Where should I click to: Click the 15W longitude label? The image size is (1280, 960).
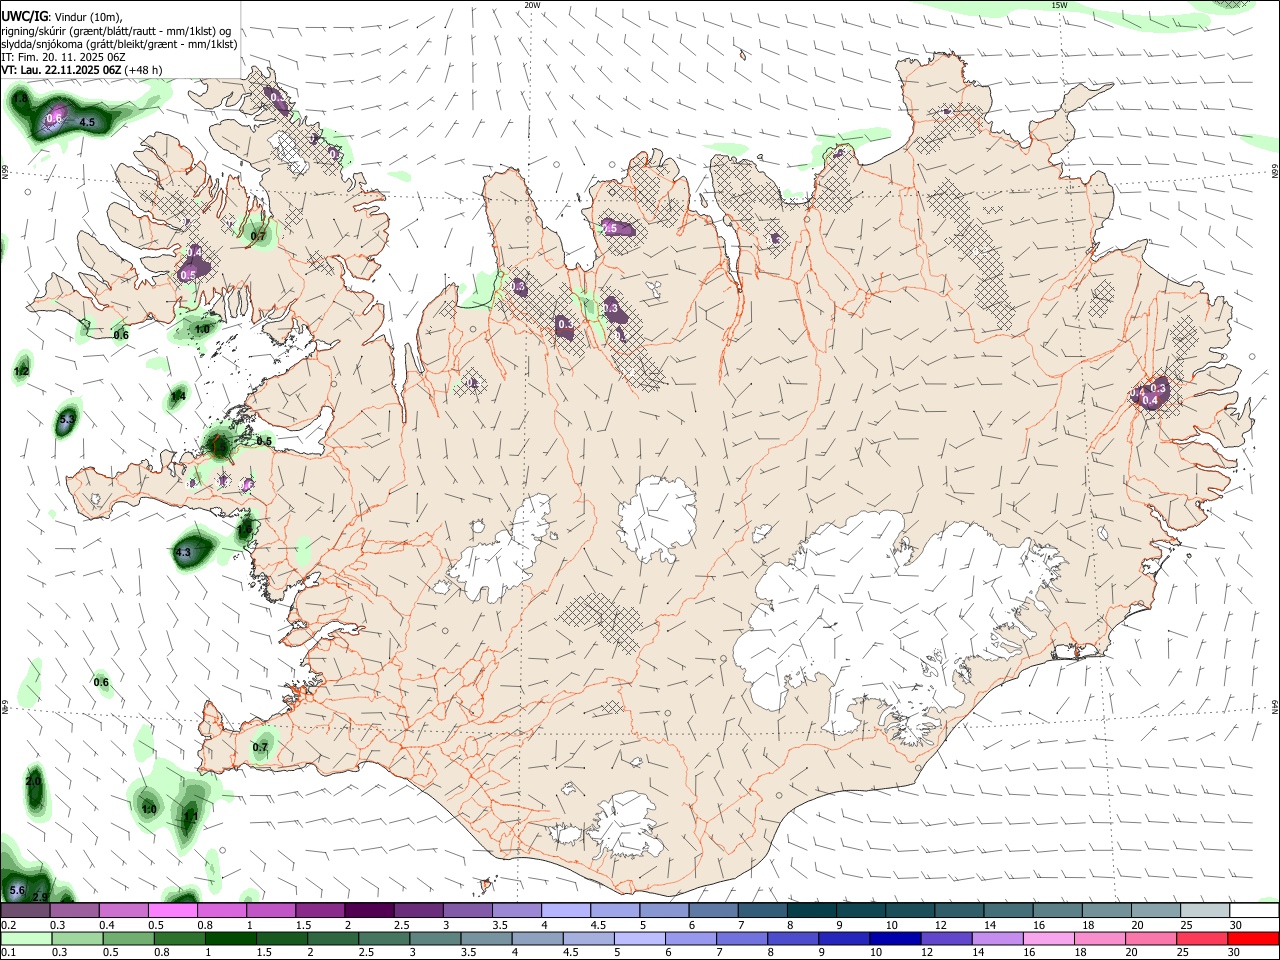point(1060,5)
